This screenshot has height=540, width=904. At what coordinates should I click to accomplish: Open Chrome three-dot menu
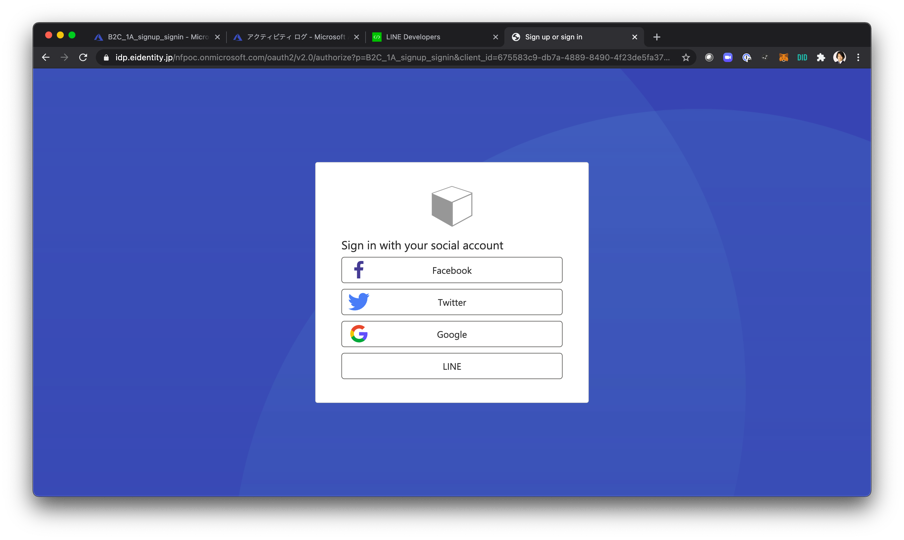(x=858, y=57)
